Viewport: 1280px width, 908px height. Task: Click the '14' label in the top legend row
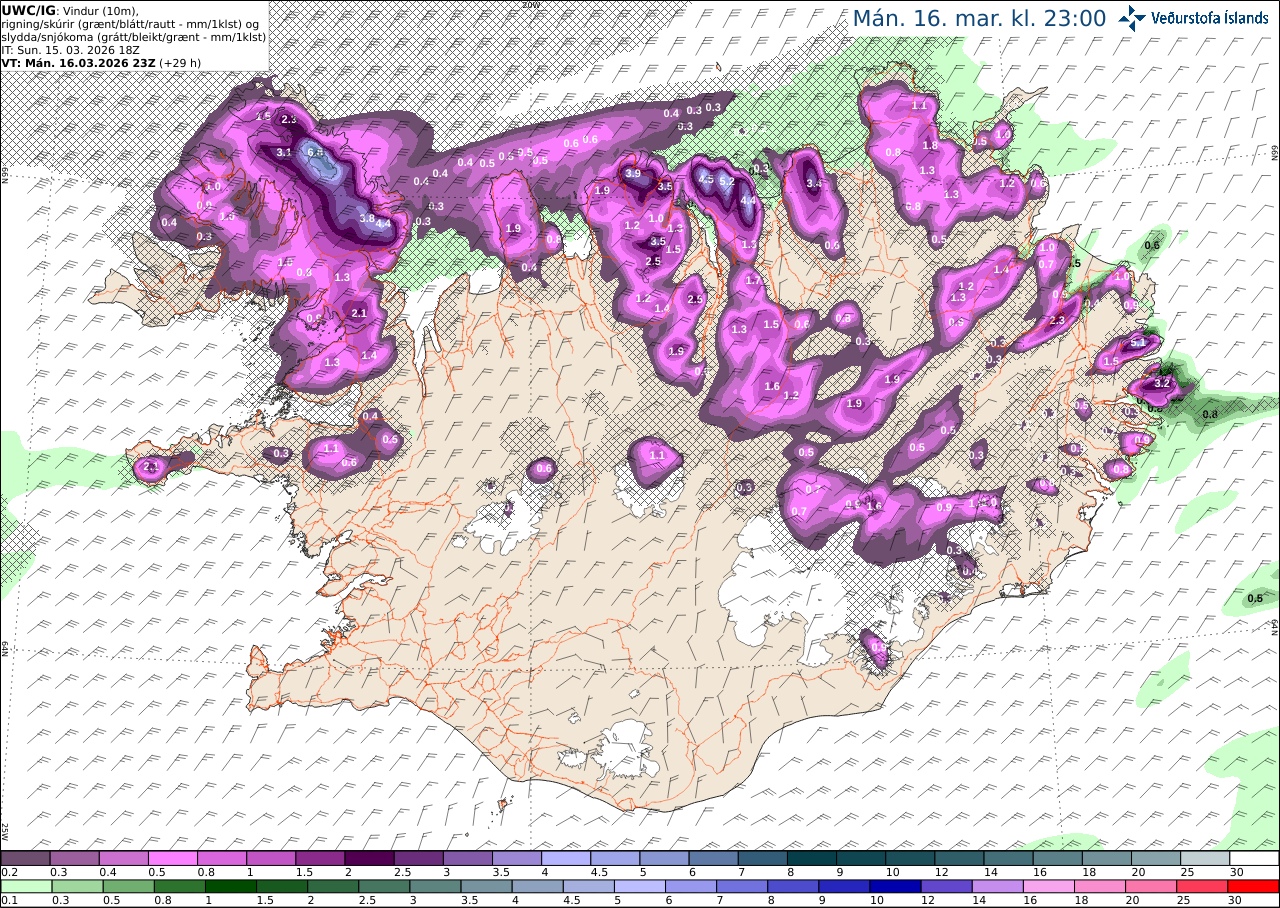click(990, 872)
